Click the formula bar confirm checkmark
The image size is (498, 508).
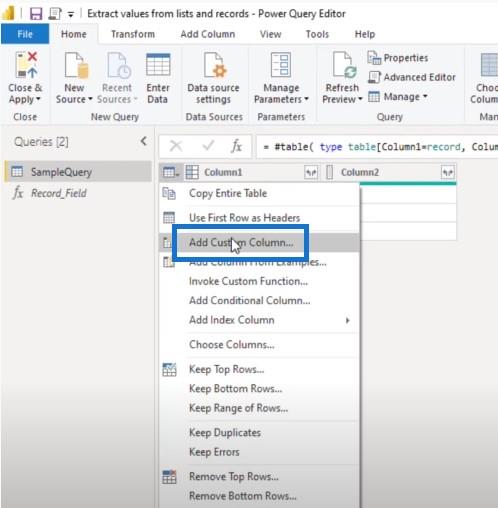[208, 146]
